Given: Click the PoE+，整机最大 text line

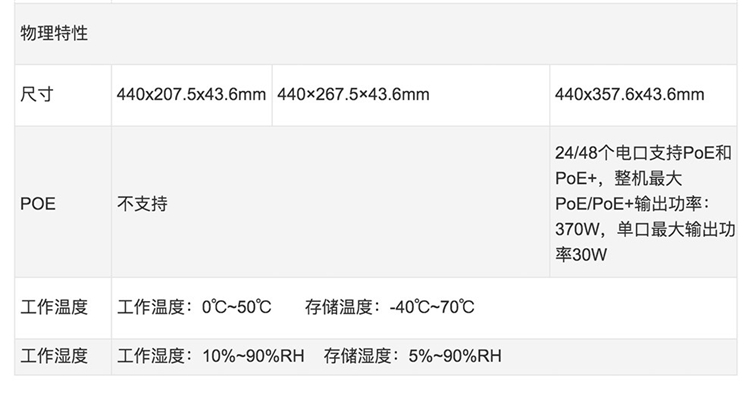Looking at the screenshot, I should [x=618, y=179].
